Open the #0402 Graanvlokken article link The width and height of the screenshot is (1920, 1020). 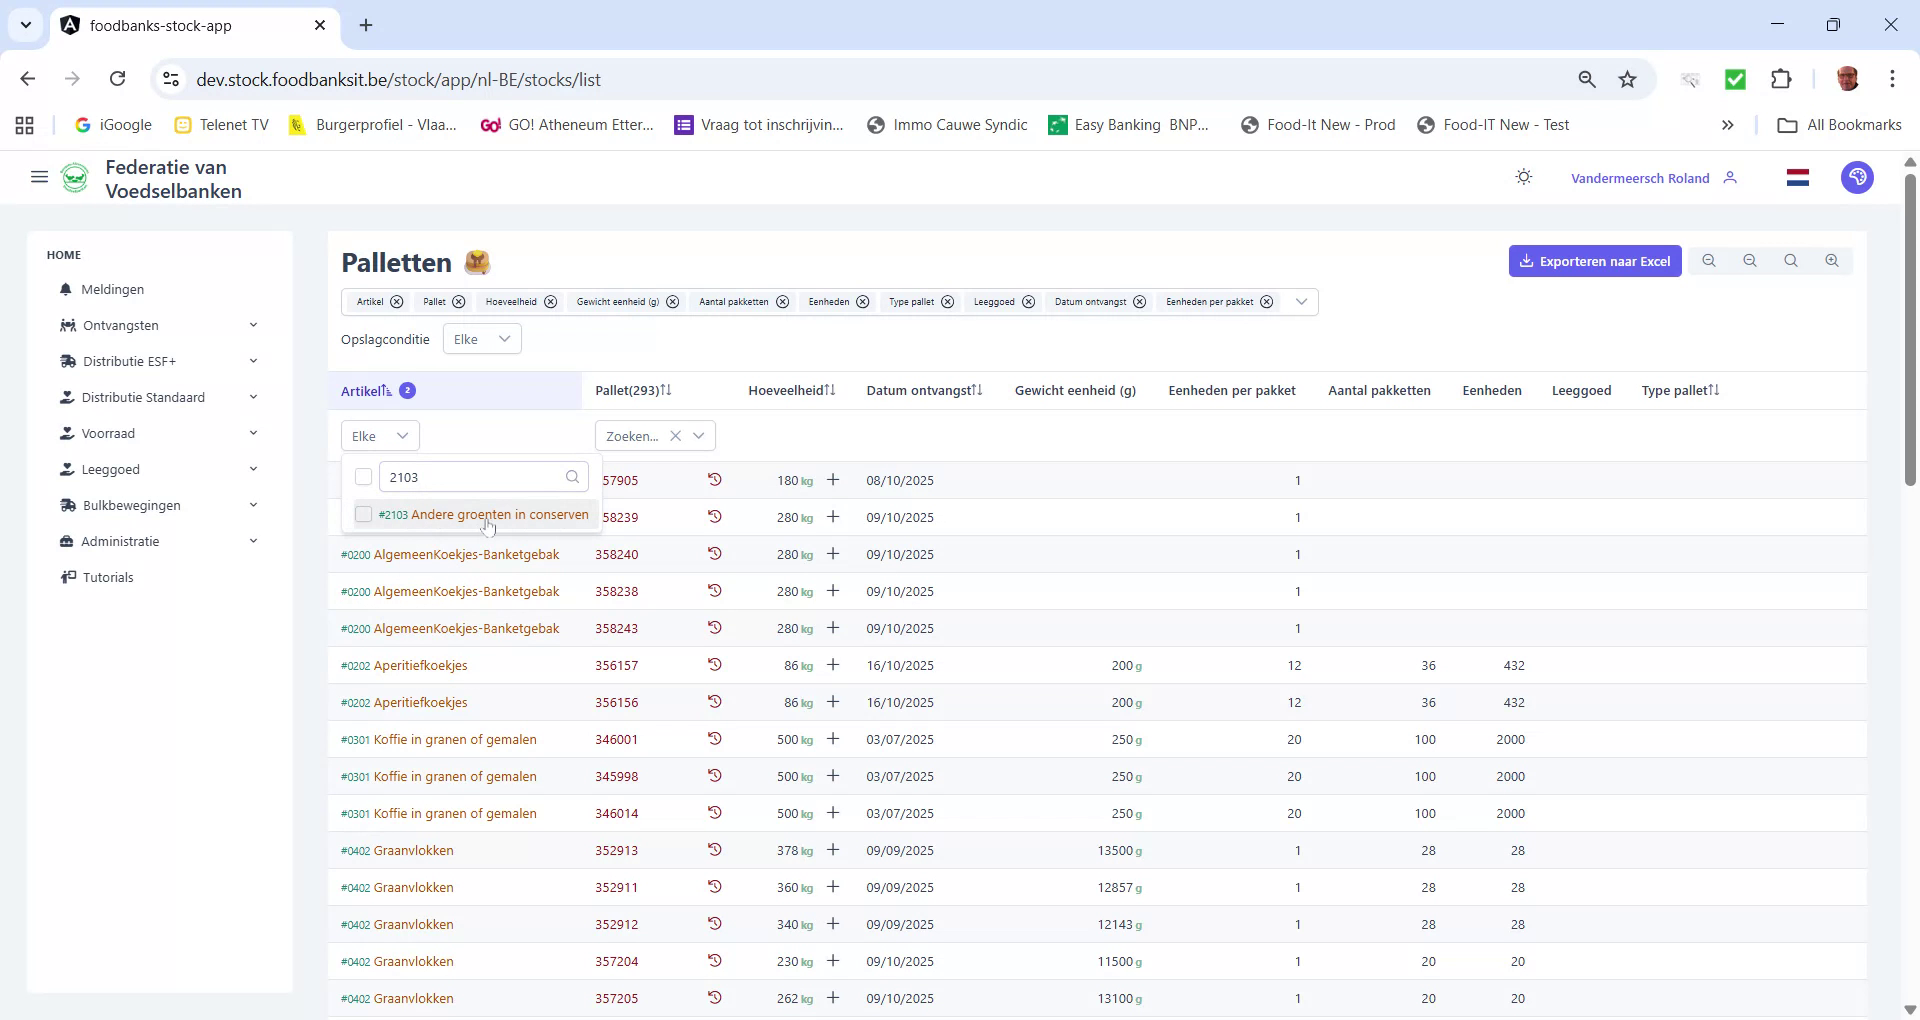point(397,850)
